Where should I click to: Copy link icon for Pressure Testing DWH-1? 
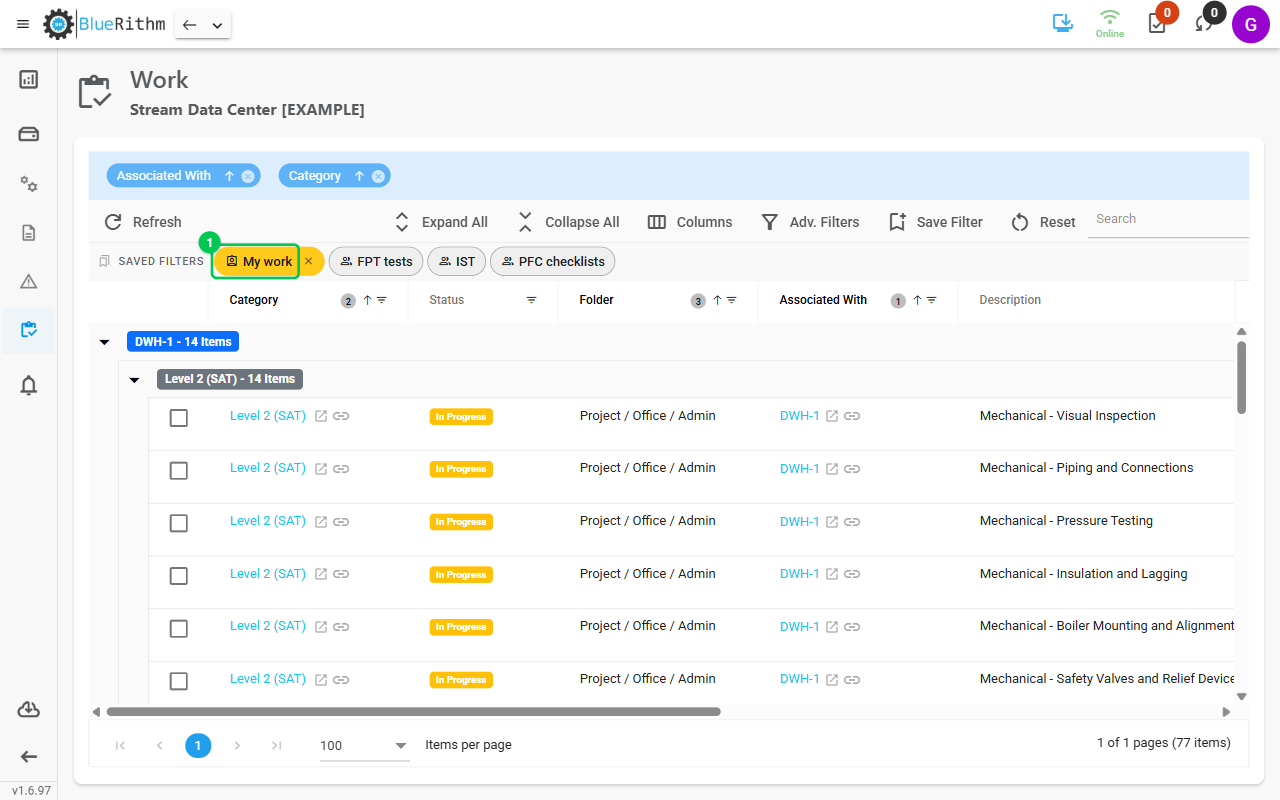click(x=852, y=522)
